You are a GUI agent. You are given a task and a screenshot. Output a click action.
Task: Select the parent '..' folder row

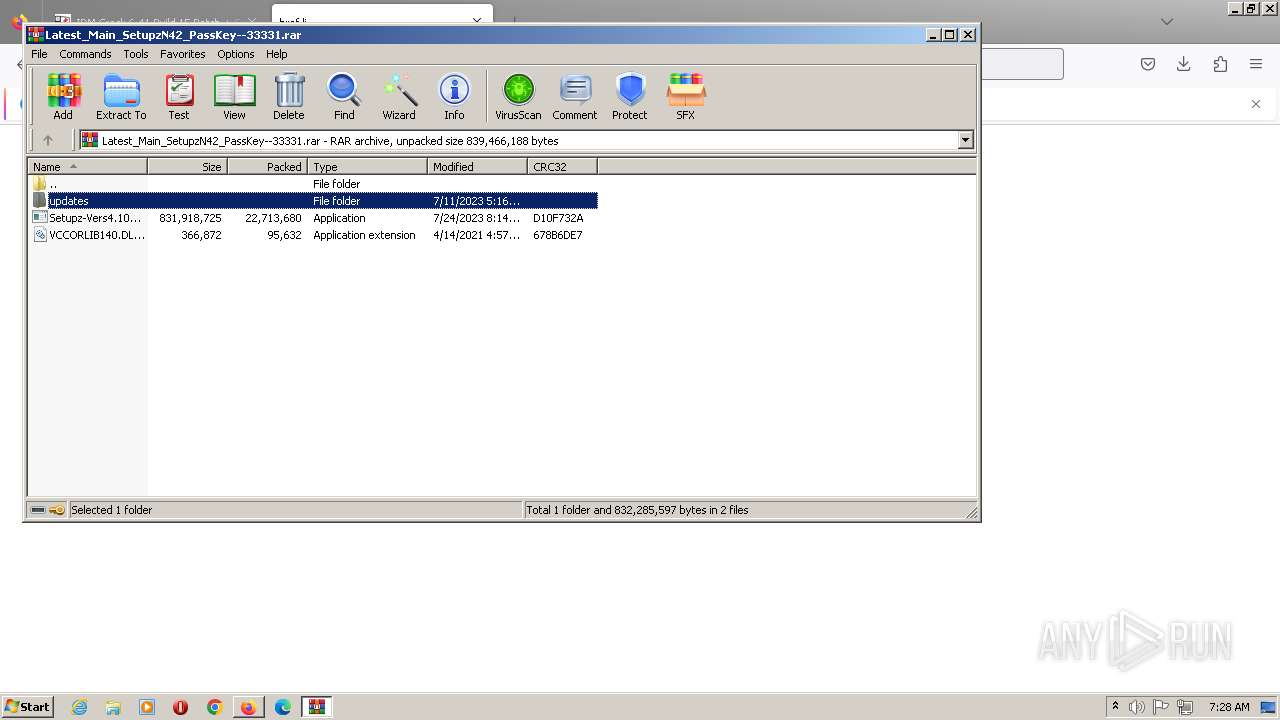click(313, 184)
